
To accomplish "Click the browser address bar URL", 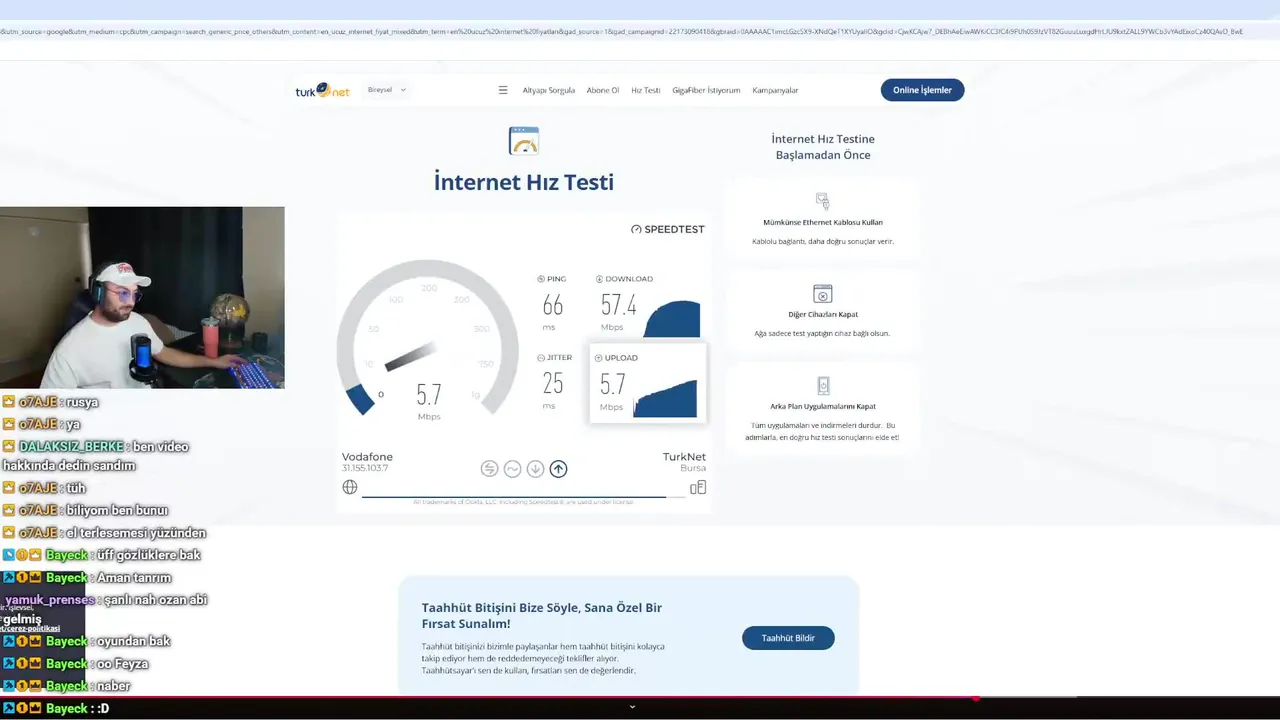I will click(620, 32).
